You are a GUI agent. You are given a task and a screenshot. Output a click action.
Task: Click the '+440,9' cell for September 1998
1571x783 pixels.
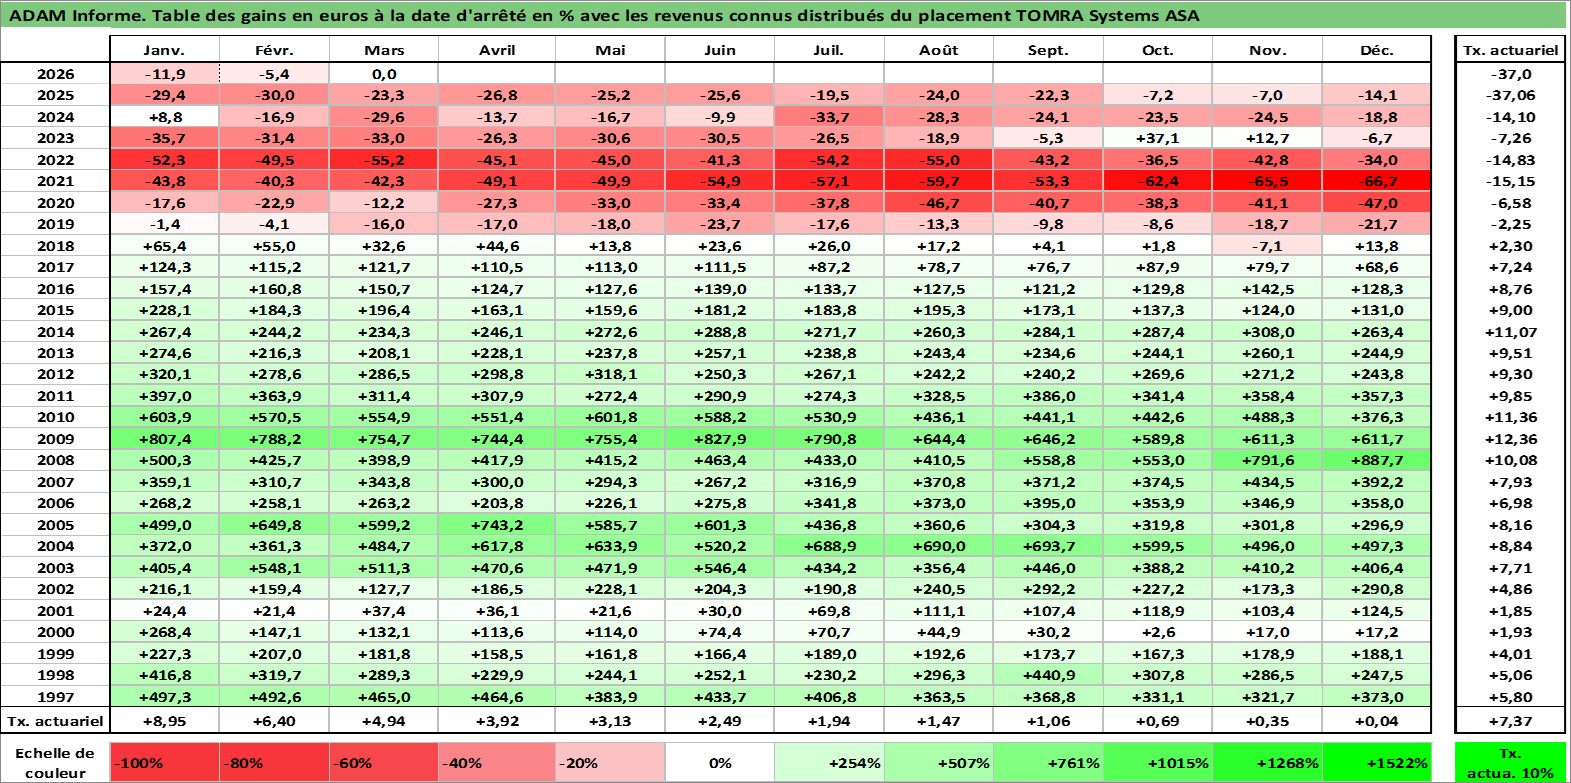(x=1048, y=675)
